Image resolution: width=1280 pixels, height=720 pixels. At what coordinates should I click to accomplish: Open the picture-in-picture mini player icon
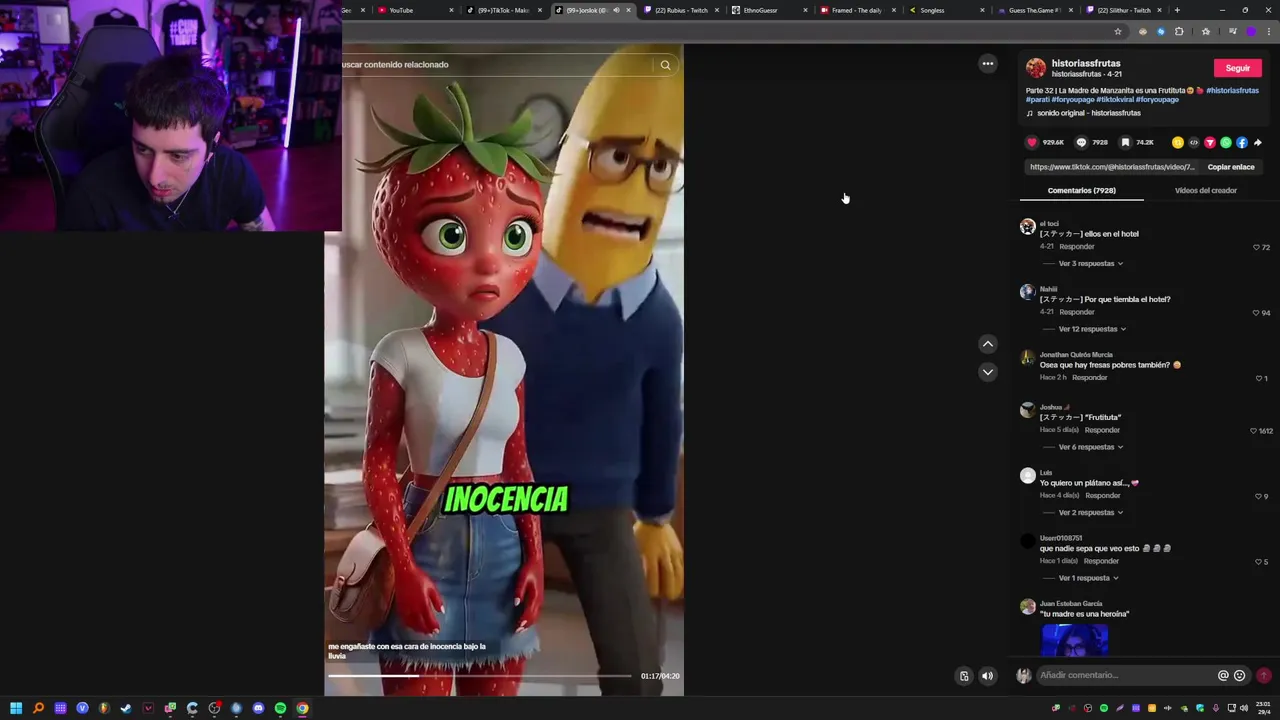tap(964, 676)
